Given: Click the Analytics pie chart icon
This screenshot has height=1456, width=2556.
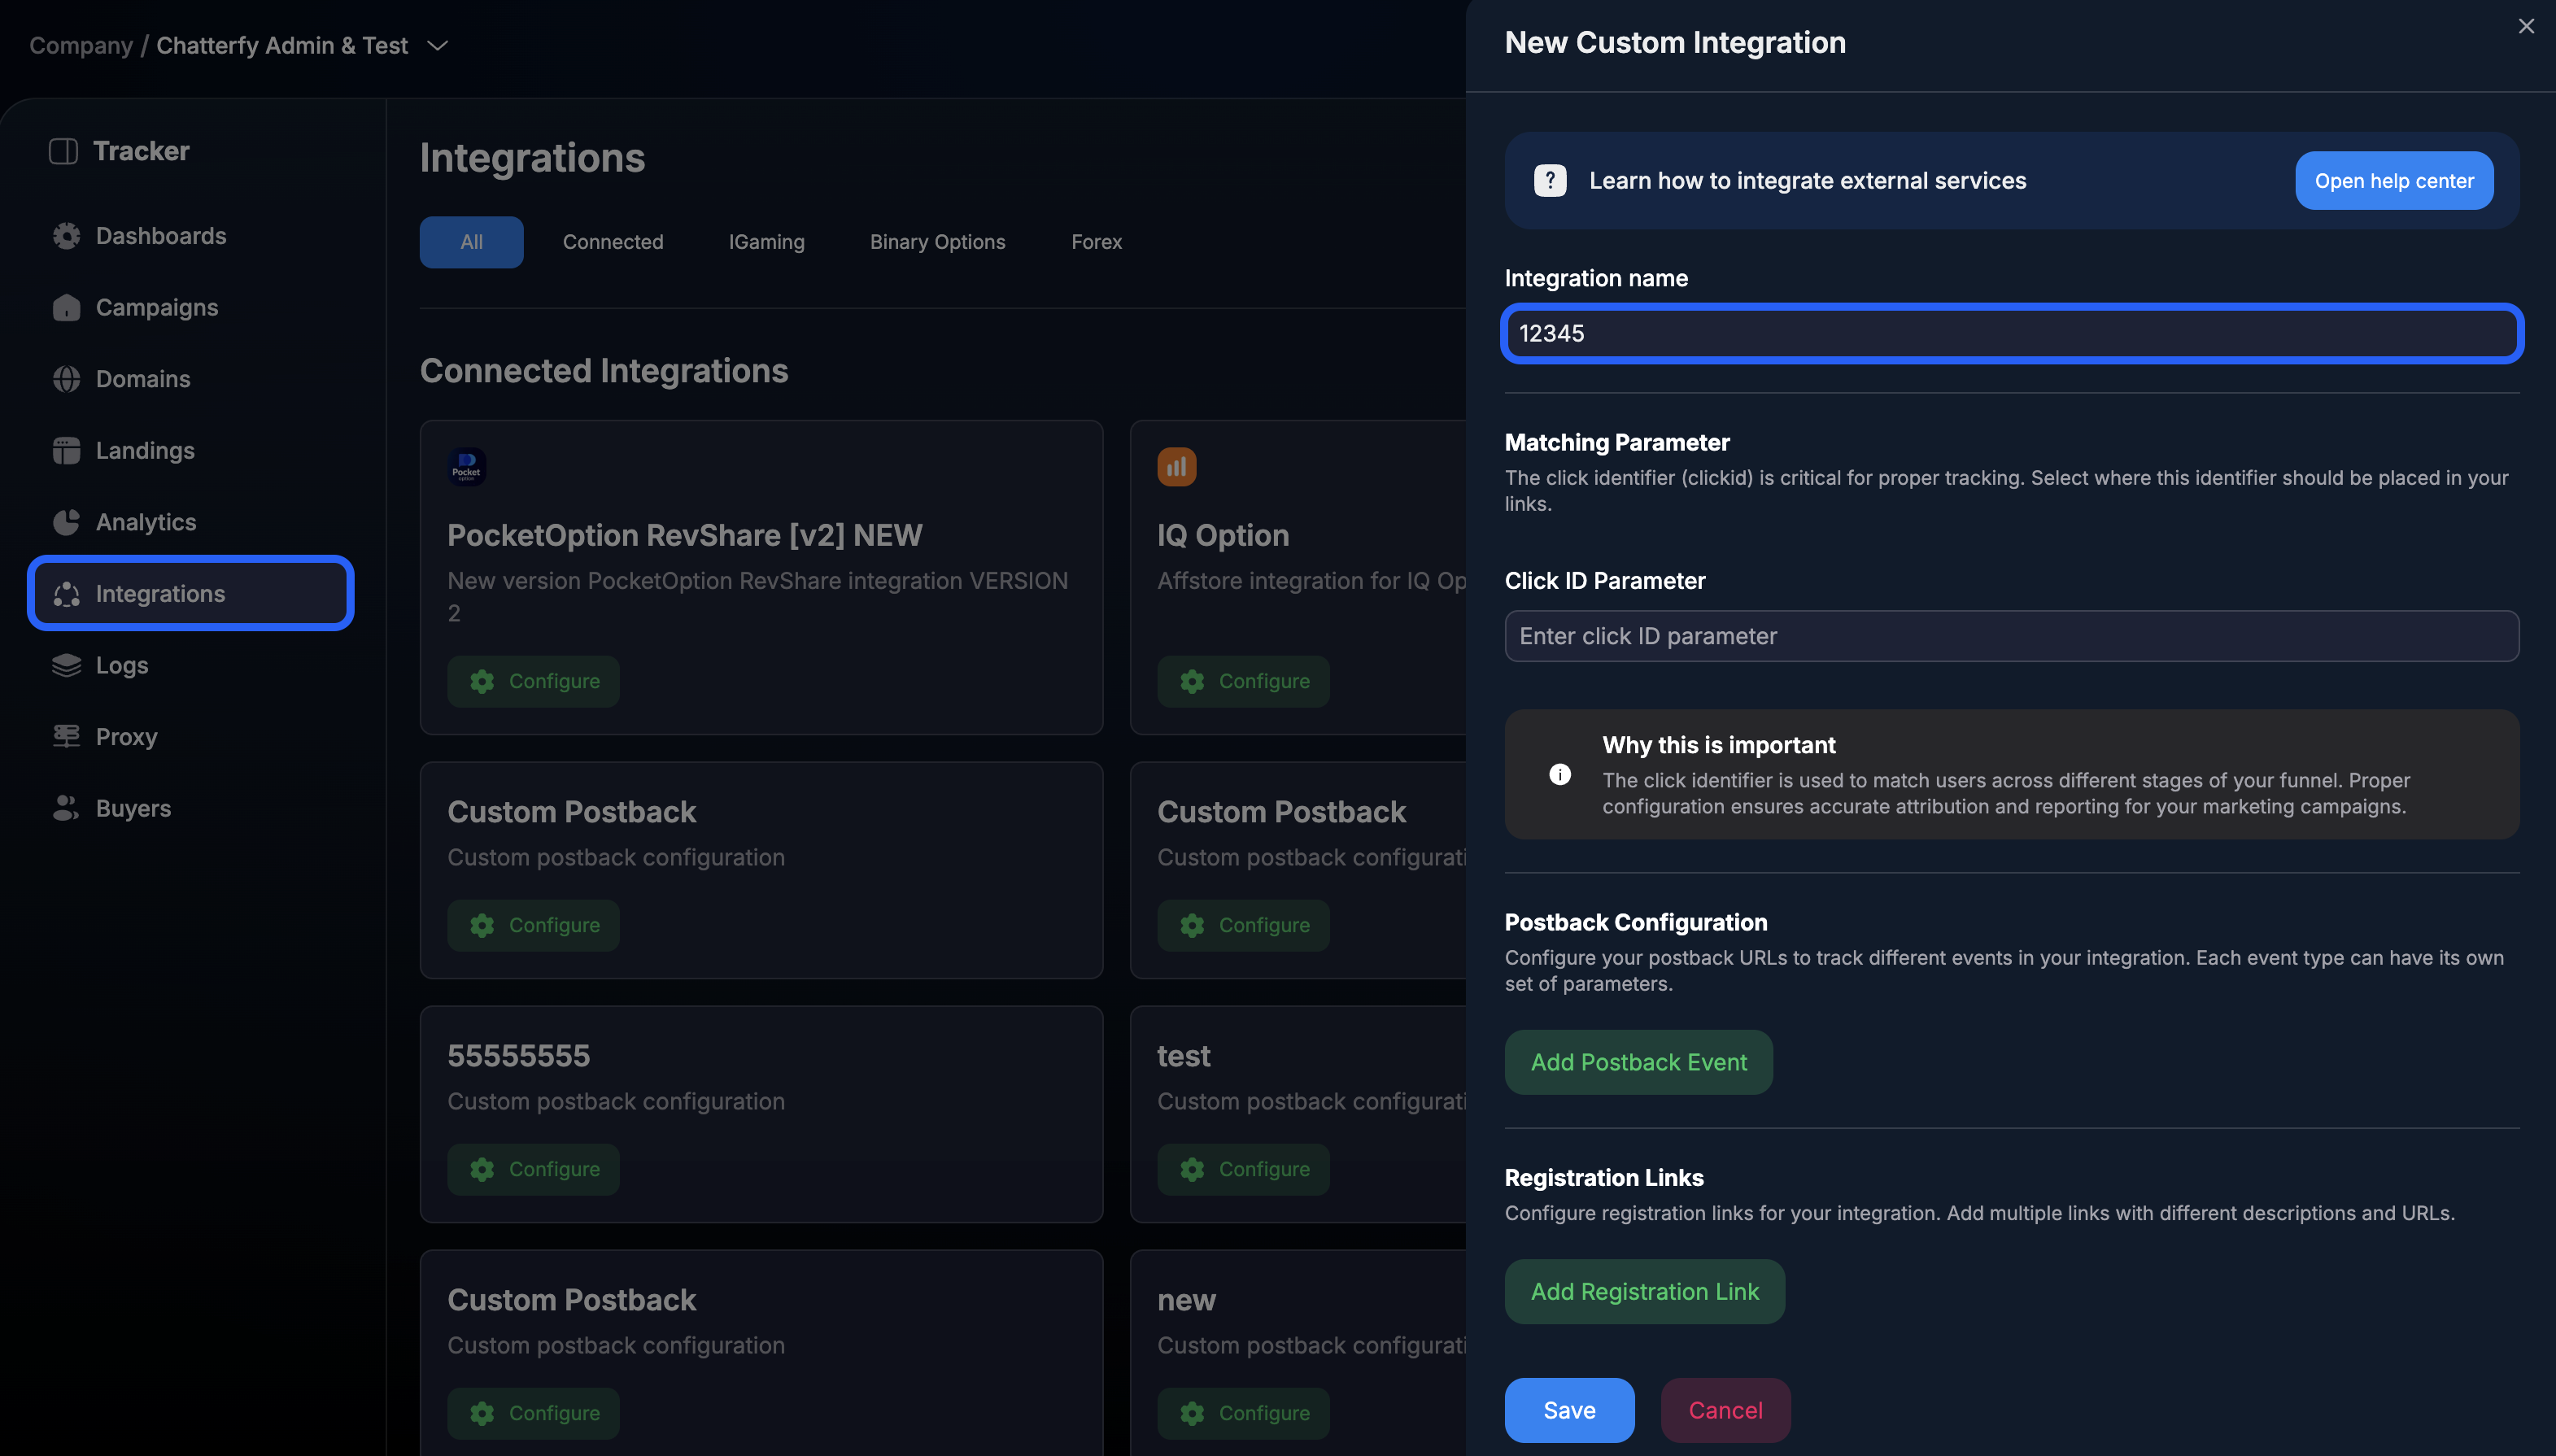Looking at the screenshot, I should [67, 522].
